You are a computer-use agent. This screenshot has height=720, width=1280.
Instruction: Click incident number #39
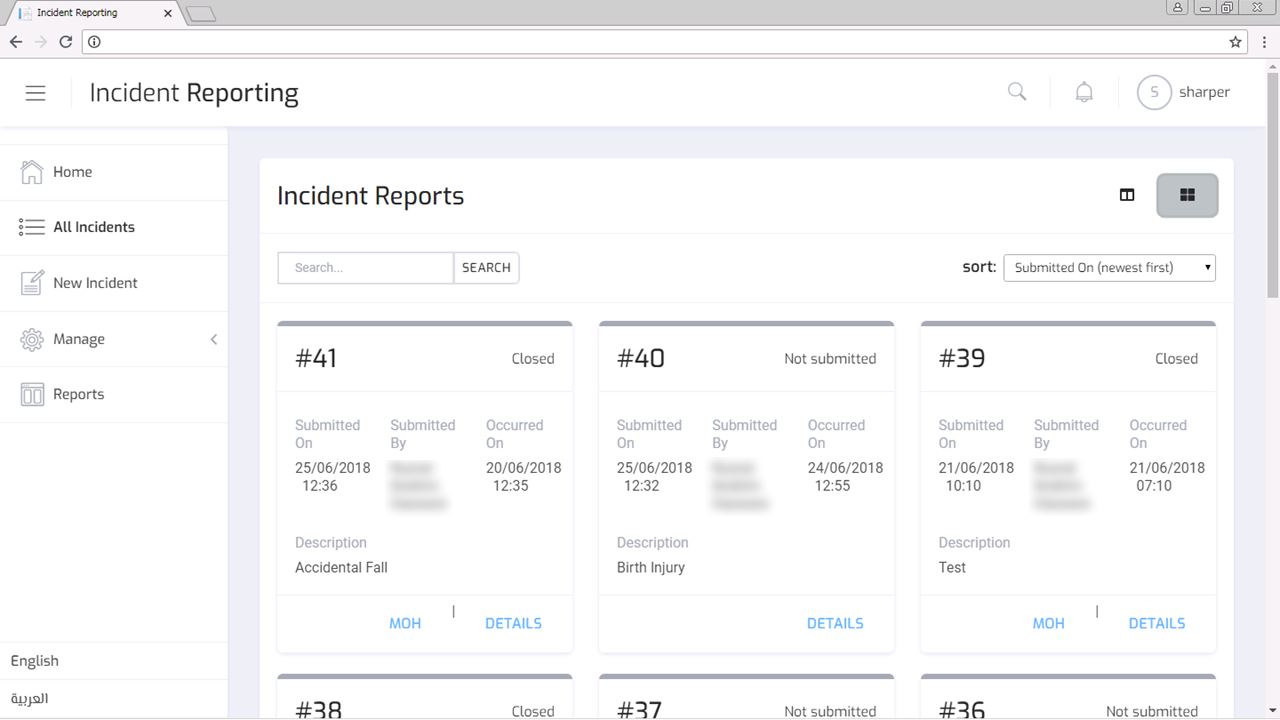pos(962,358)
